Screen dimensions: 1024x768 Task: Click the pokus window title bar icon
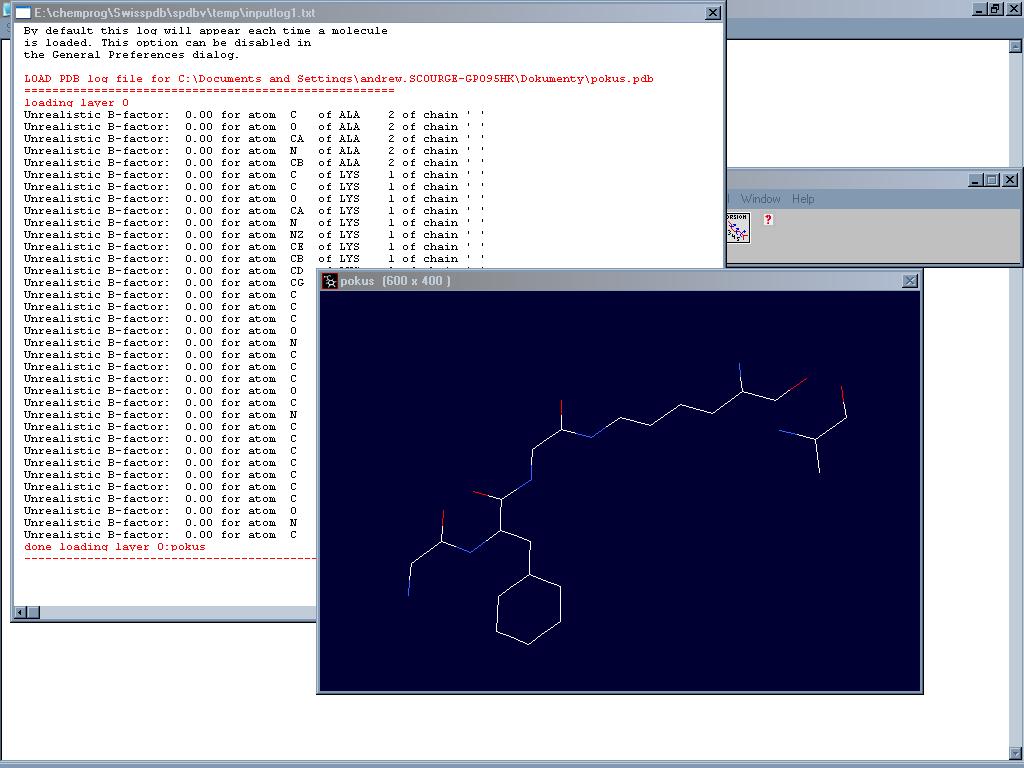[x=330, y=281]
